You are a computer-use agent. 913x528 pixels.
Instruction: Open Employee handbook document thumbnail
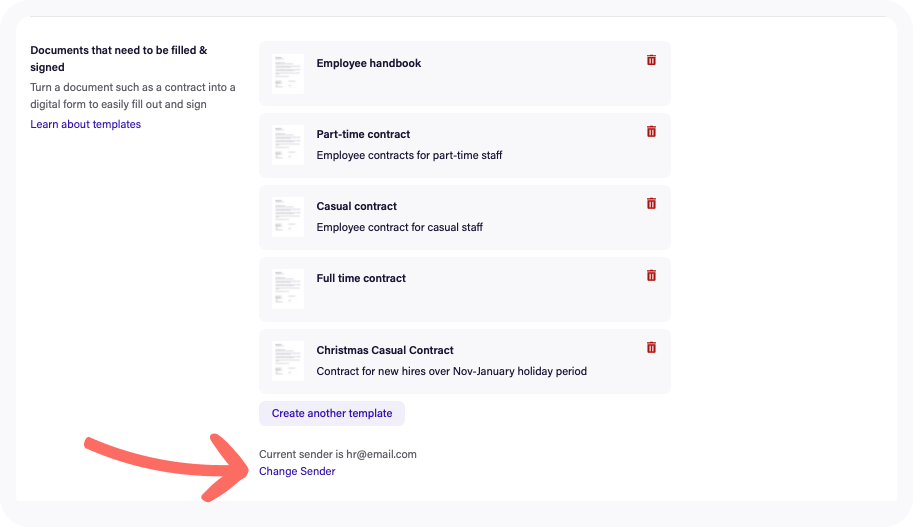(x=288, y=74)
